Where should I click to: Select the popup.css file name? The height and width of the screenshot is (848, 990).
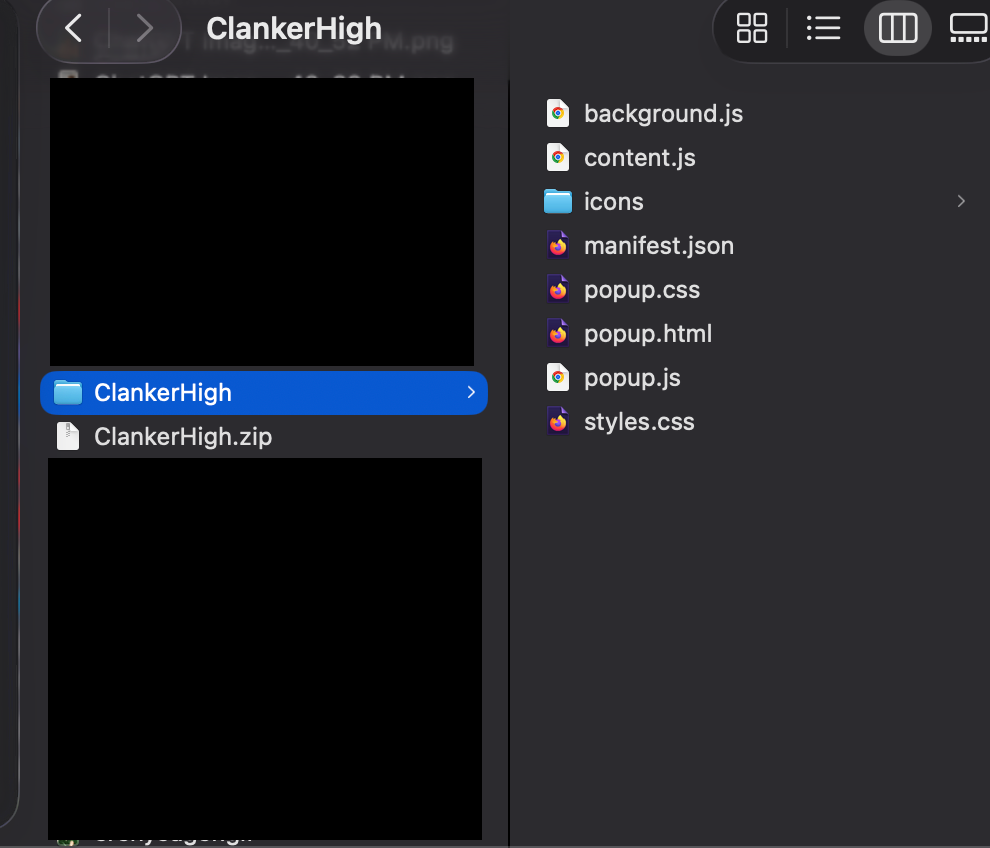coord(641,290)
